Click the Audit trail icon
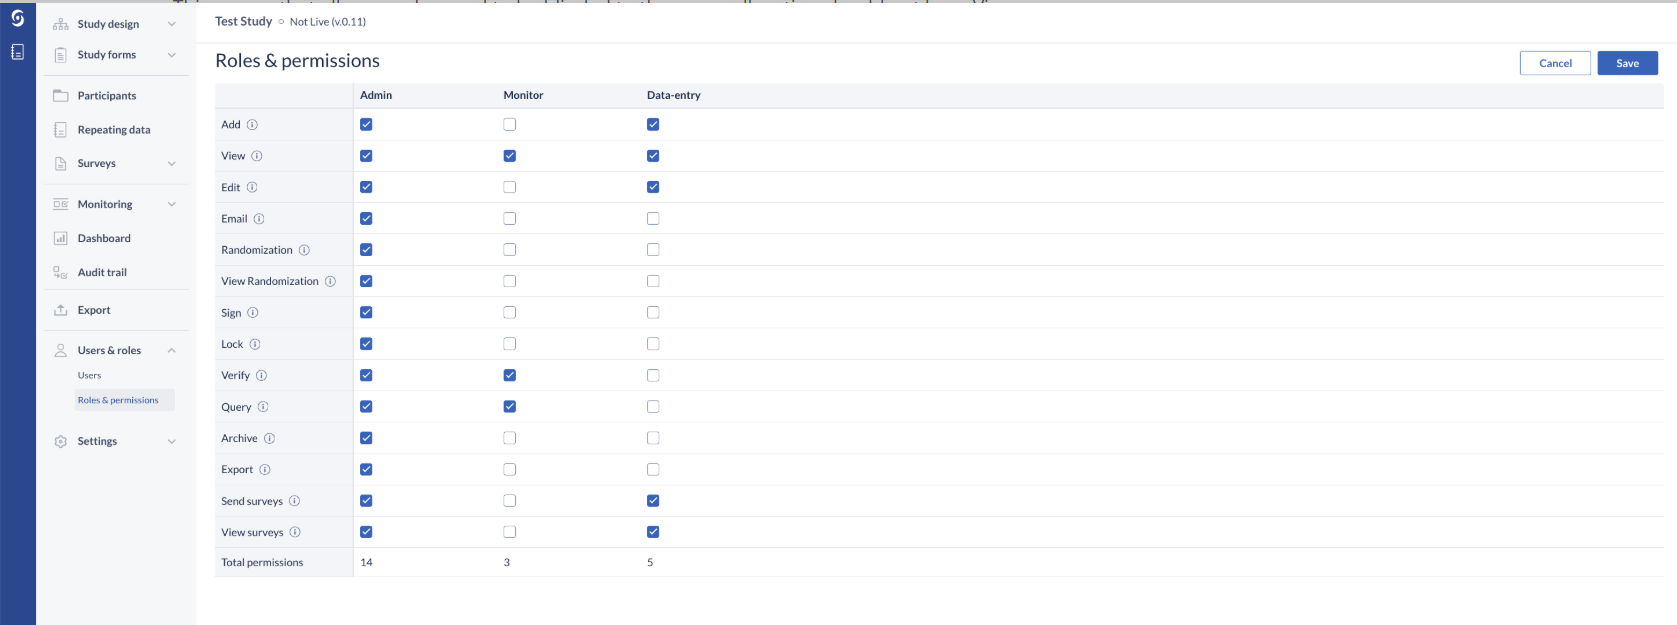Viewport: 1677px width, 625px height. coord(60,272)
